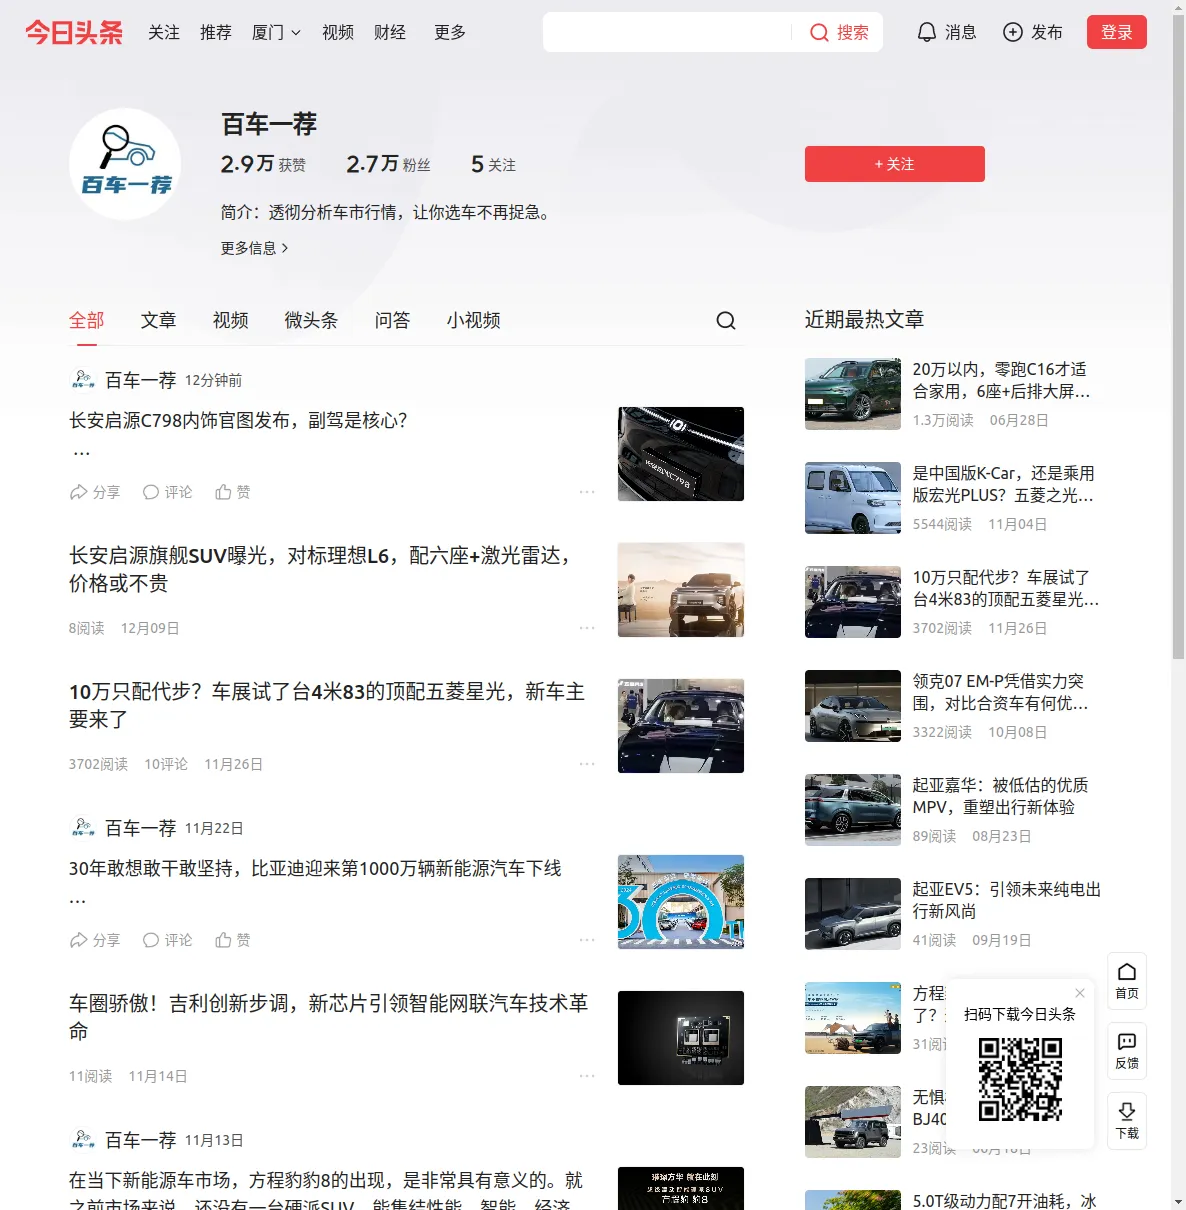Click inside the top search input field
1186x1210 pixels.
click(x=668, y=32)
